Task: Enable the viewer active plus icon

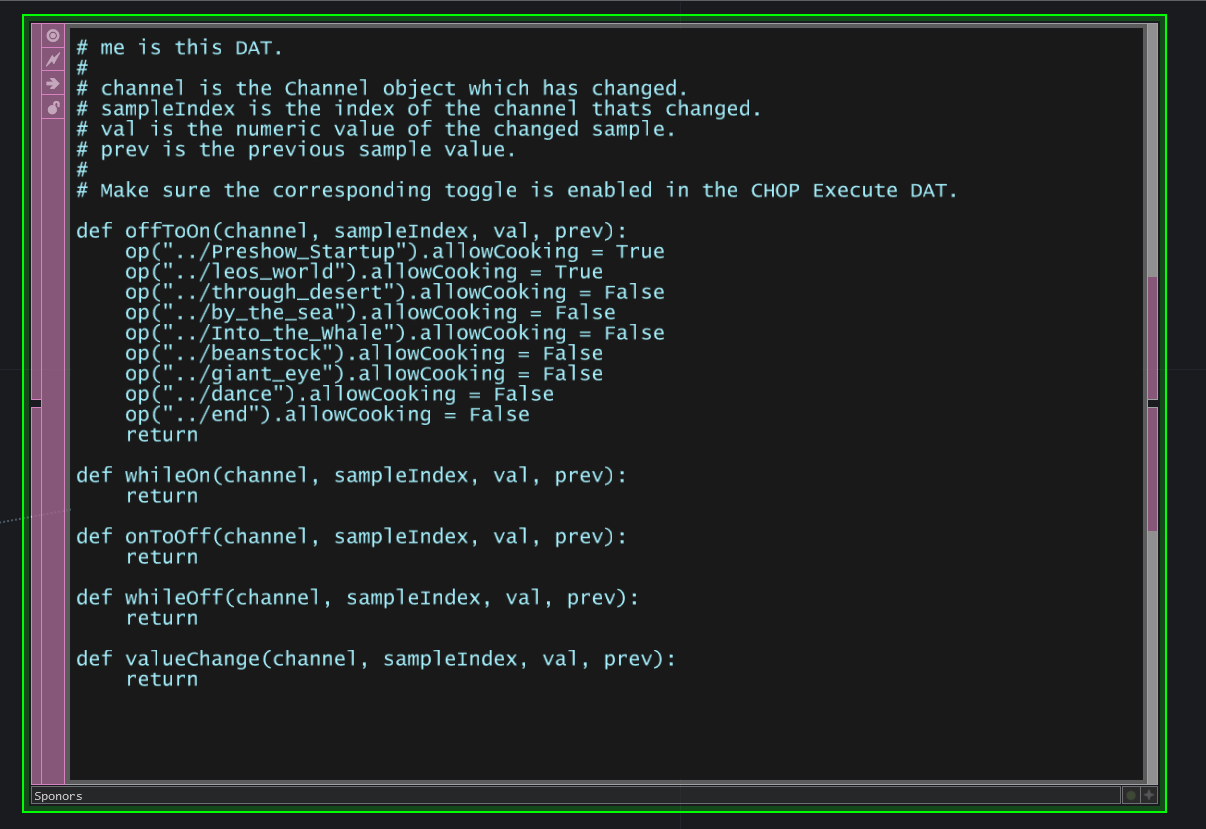Action: click(1149, 796)
